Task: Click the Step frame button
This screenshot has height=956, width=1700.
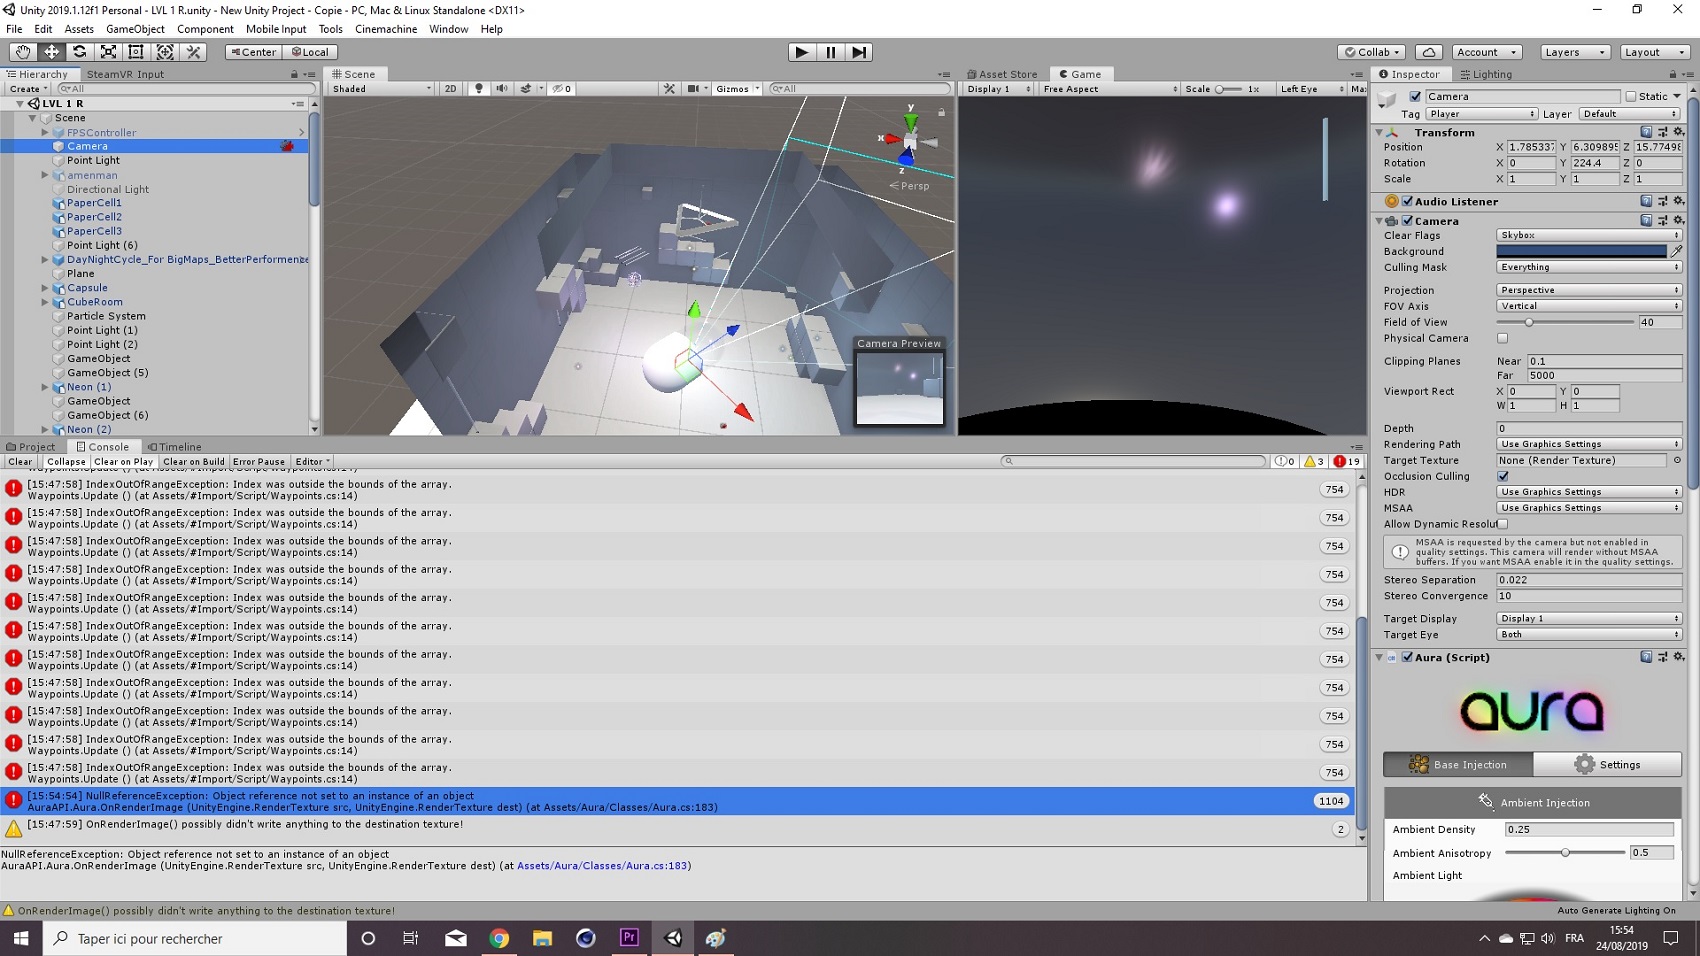Action: click(859, 52)
